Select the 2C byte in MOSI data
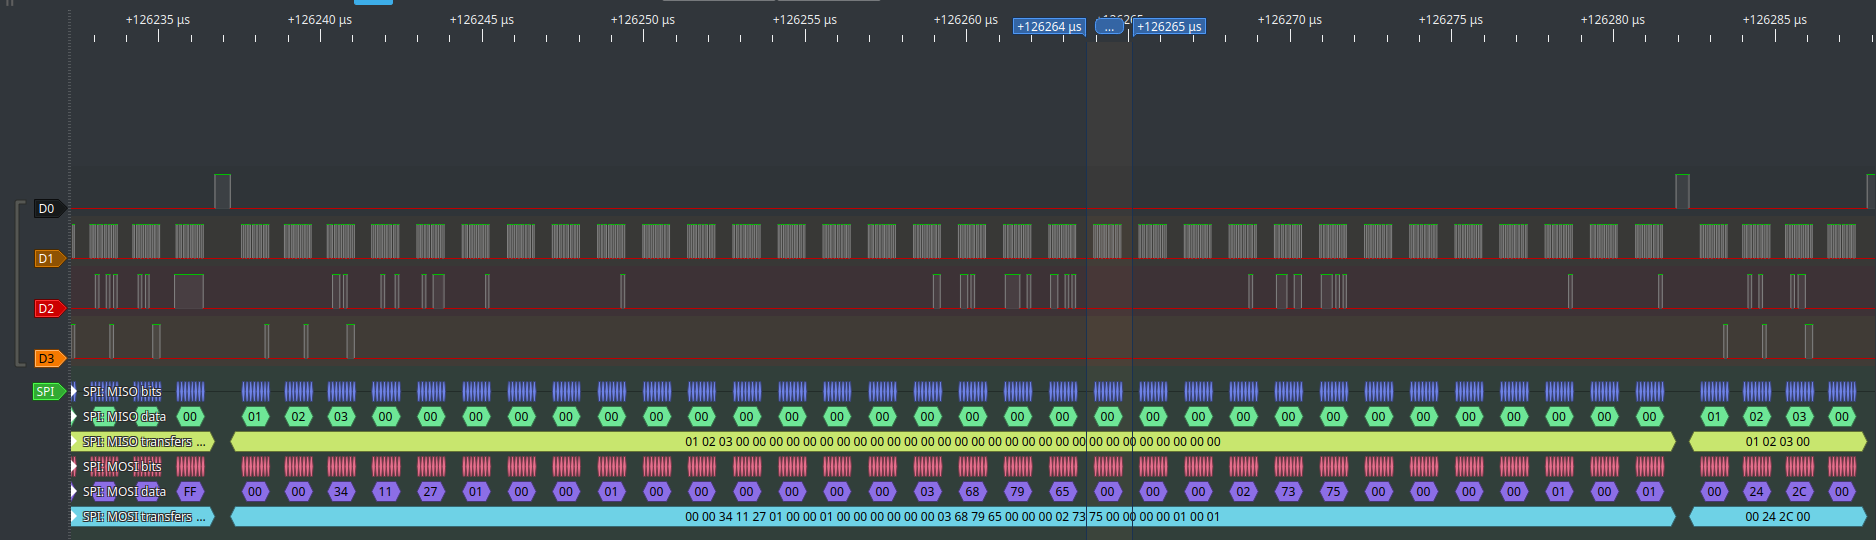This screenshot has height=540, width=1876. [1799, 492]
